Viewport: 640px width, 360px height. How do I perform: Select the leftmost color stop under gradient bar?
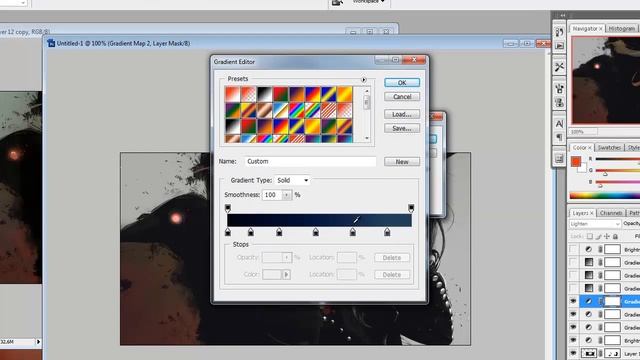228,232
